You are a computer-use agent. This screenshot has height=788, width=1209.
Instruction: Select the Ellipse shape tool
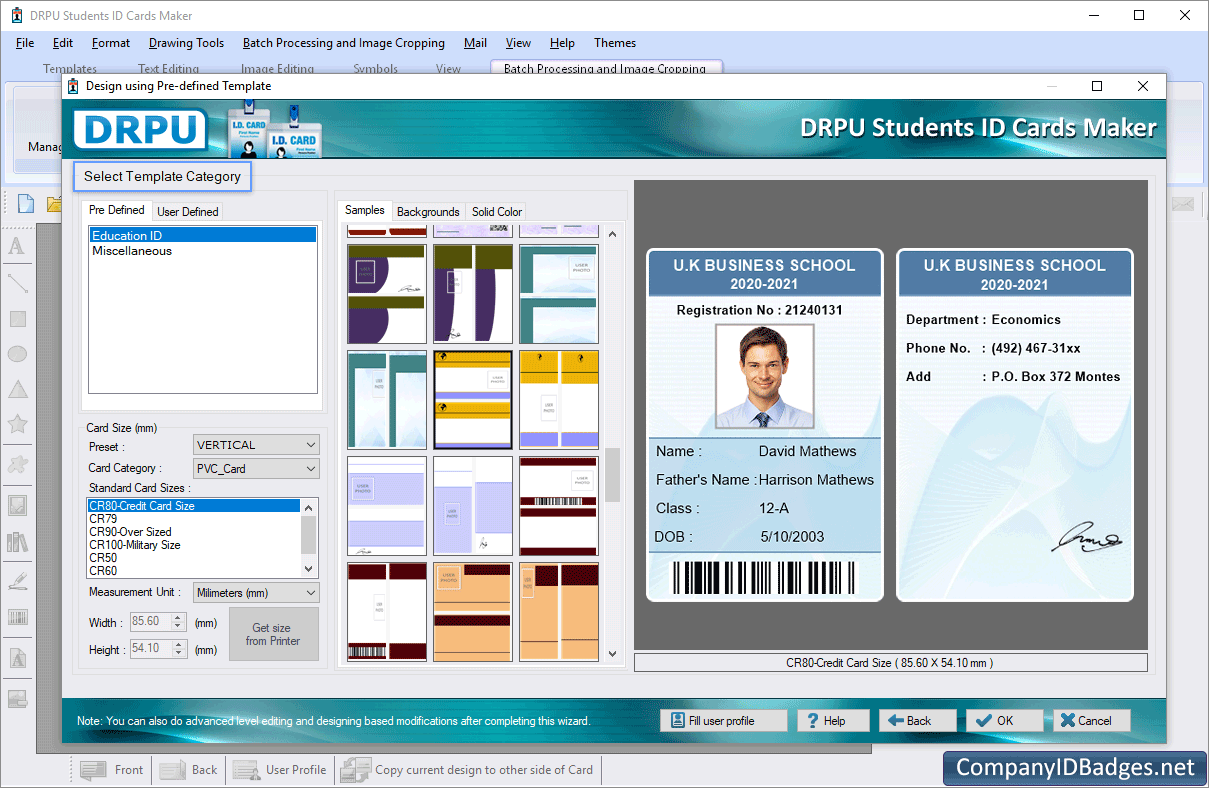(x=18, y=353)
